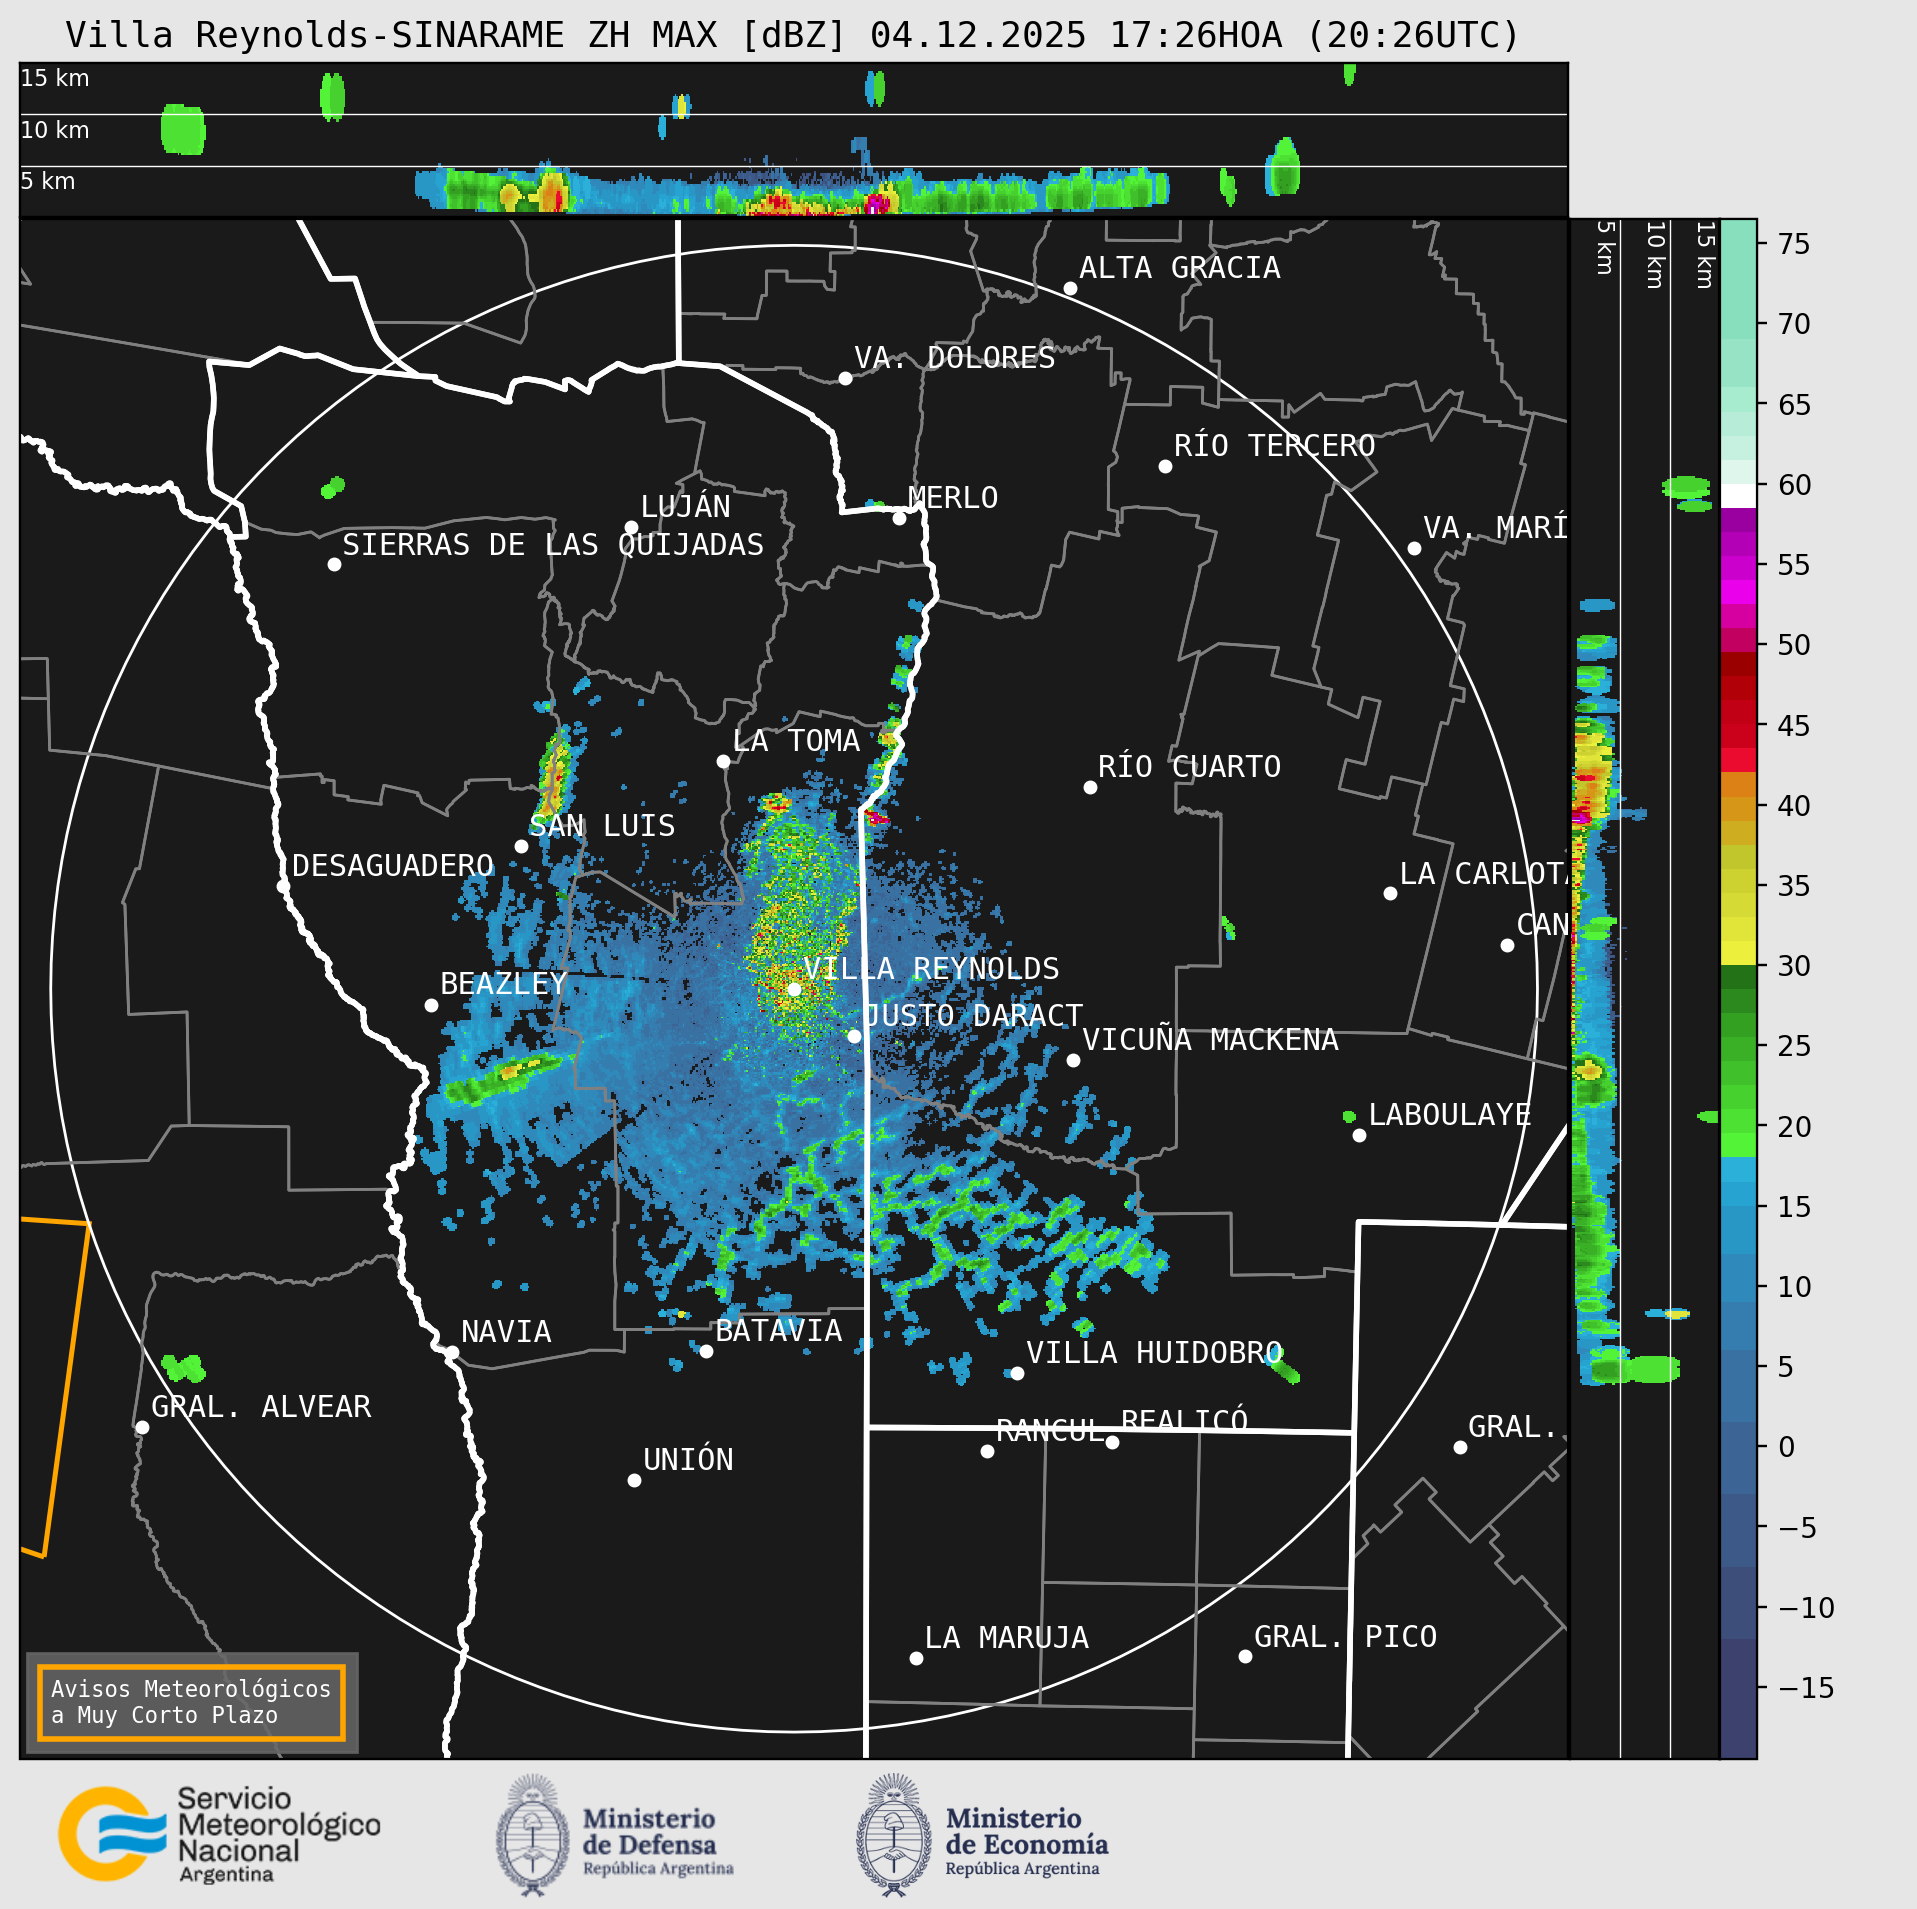The image size is (1917, 1909).
Task: Click the Villa Reynolds radar site marker
Action: click(794, 989)
